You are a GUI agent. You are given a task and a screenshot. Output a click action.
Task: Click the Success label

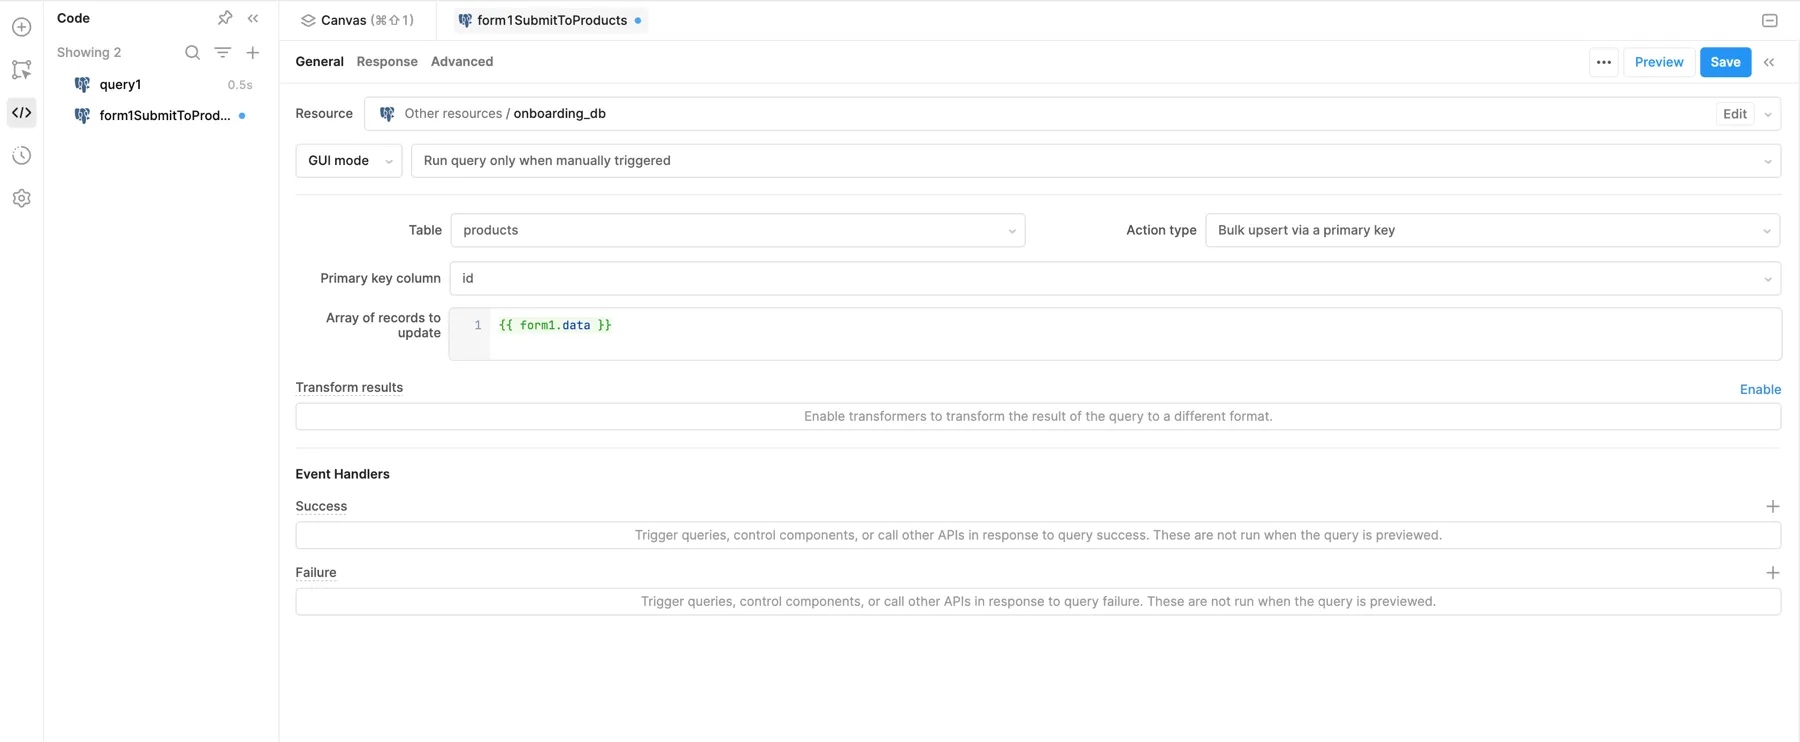(x=321, y=506)
